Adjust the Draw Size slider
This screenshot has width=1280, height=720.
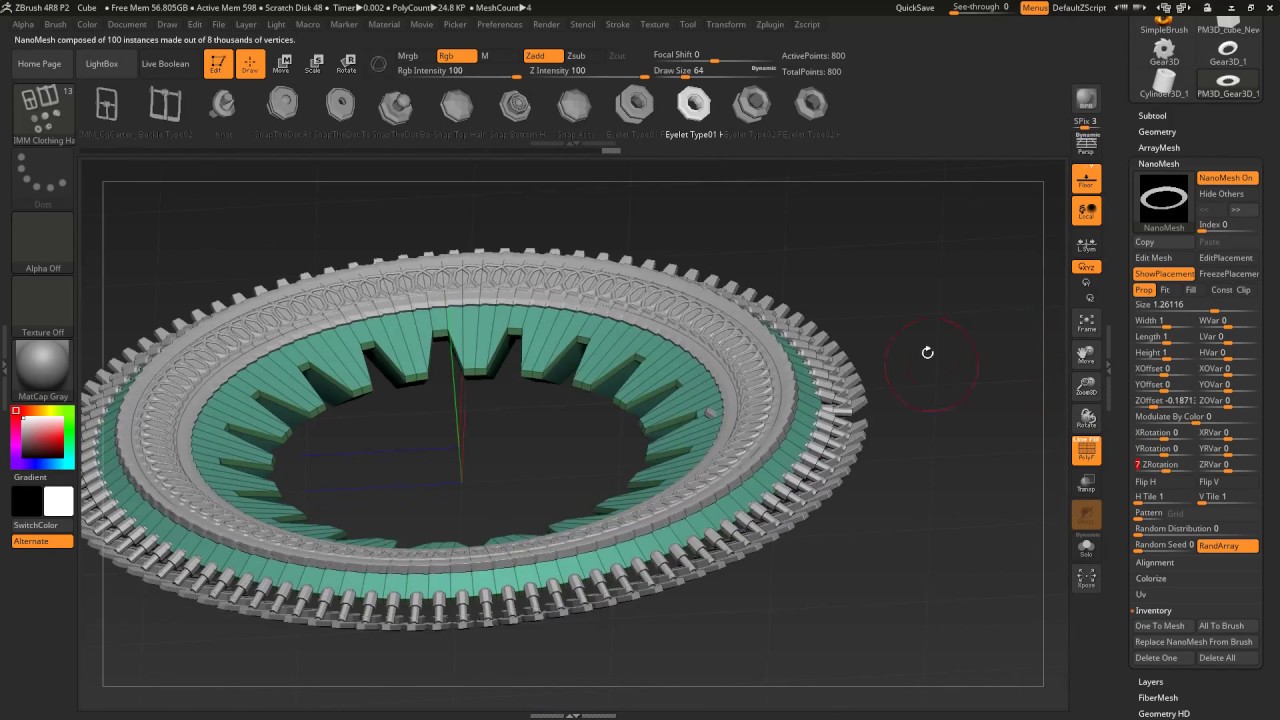715,71
